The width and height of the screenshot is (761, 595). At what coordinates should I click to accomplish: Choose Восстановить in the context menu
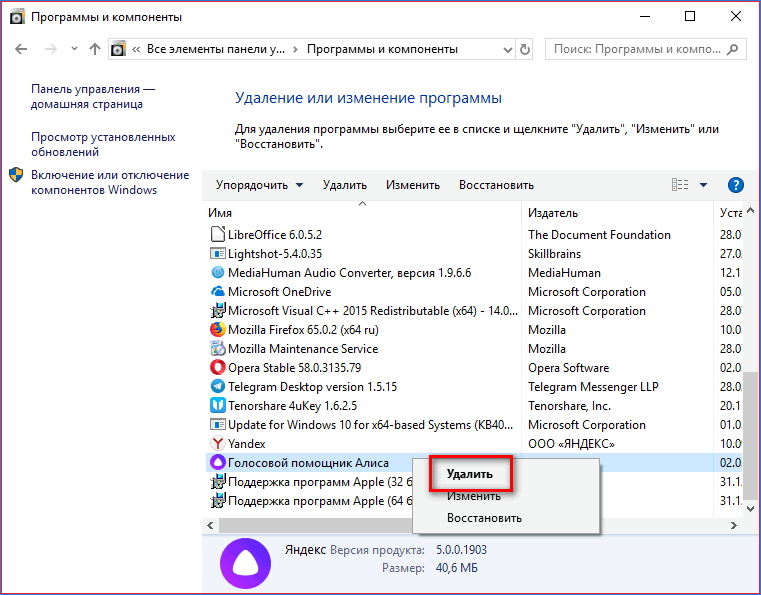[484, 518]
